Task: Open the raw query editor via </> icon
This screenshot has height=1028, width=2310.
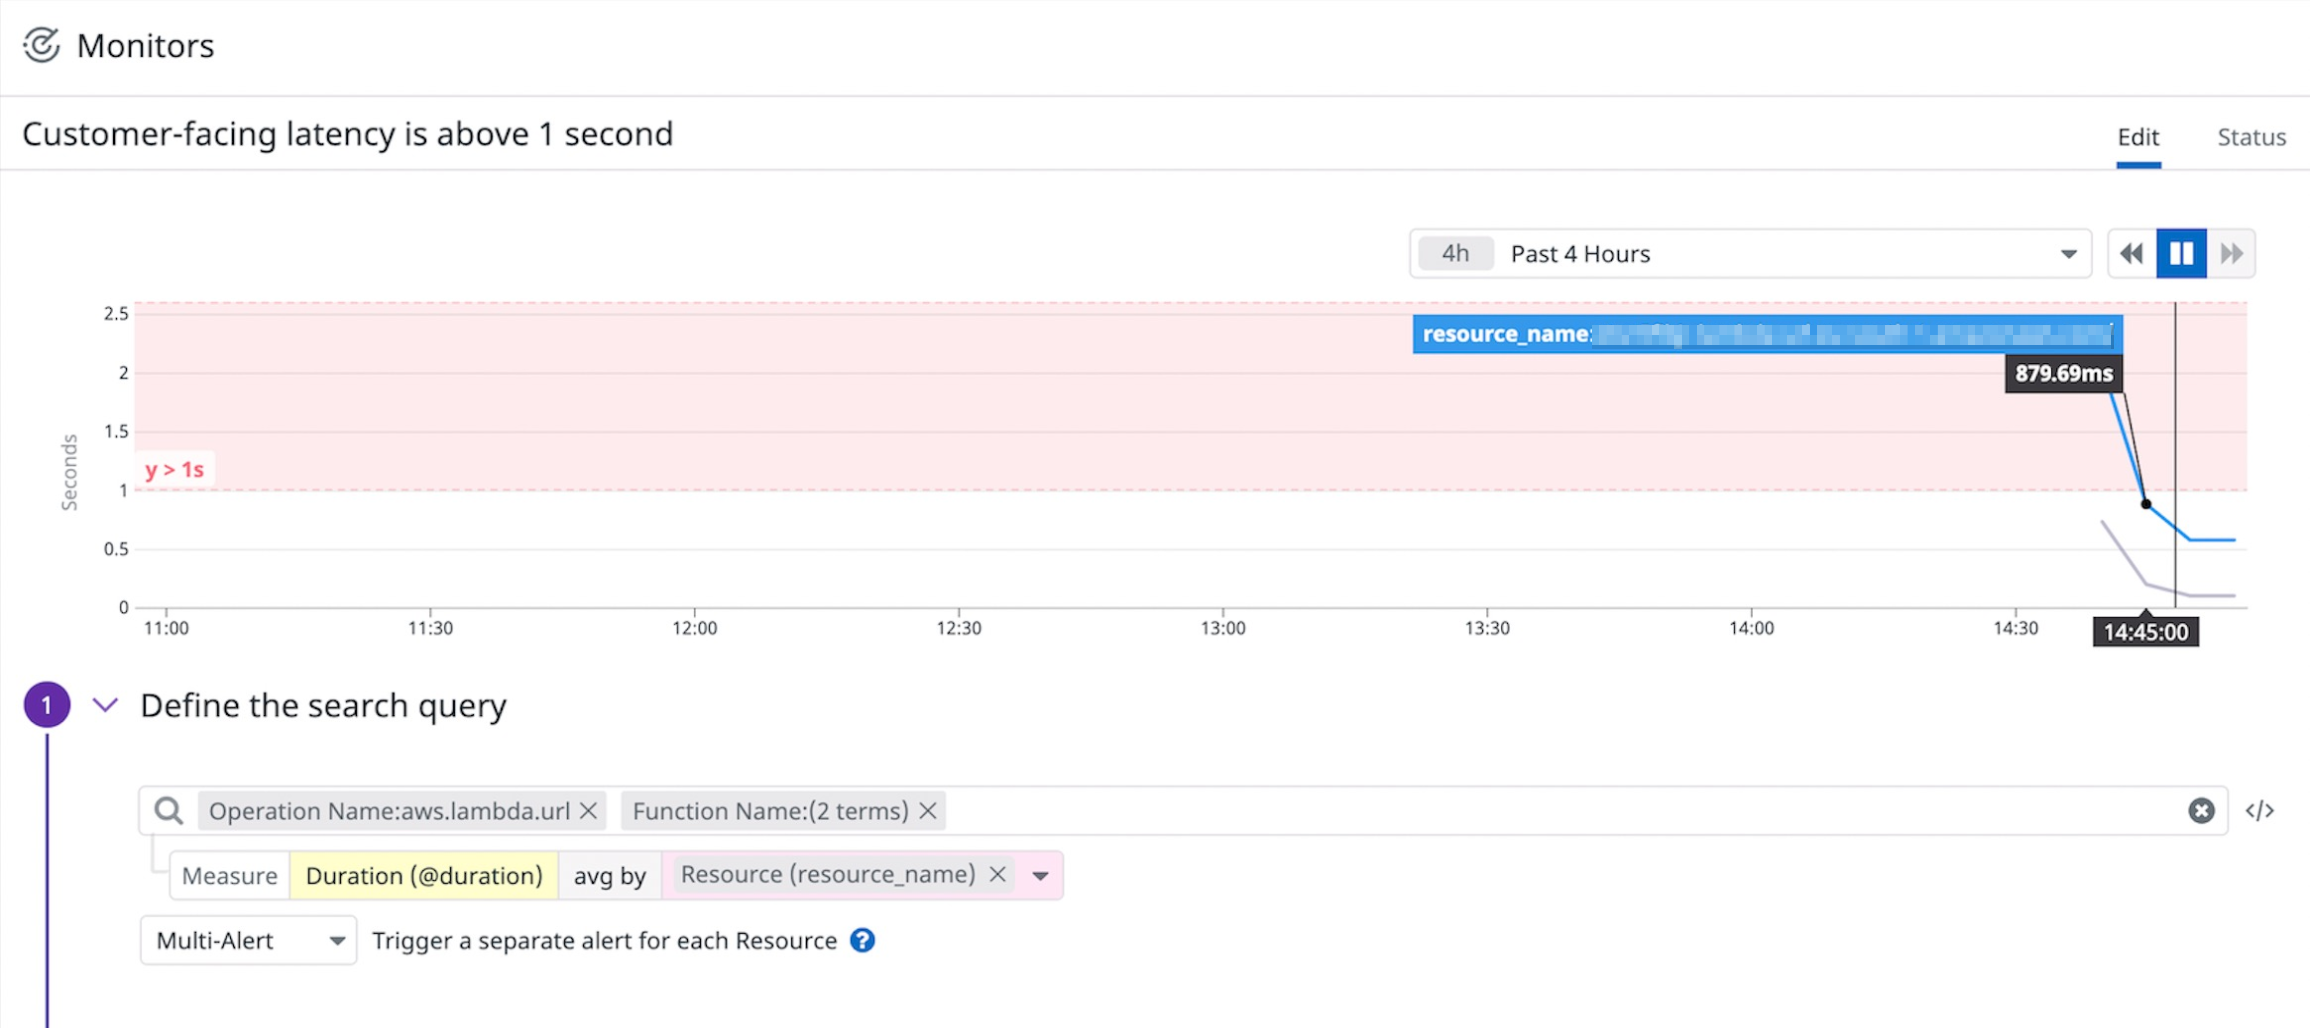Action: coord(2261,810)
